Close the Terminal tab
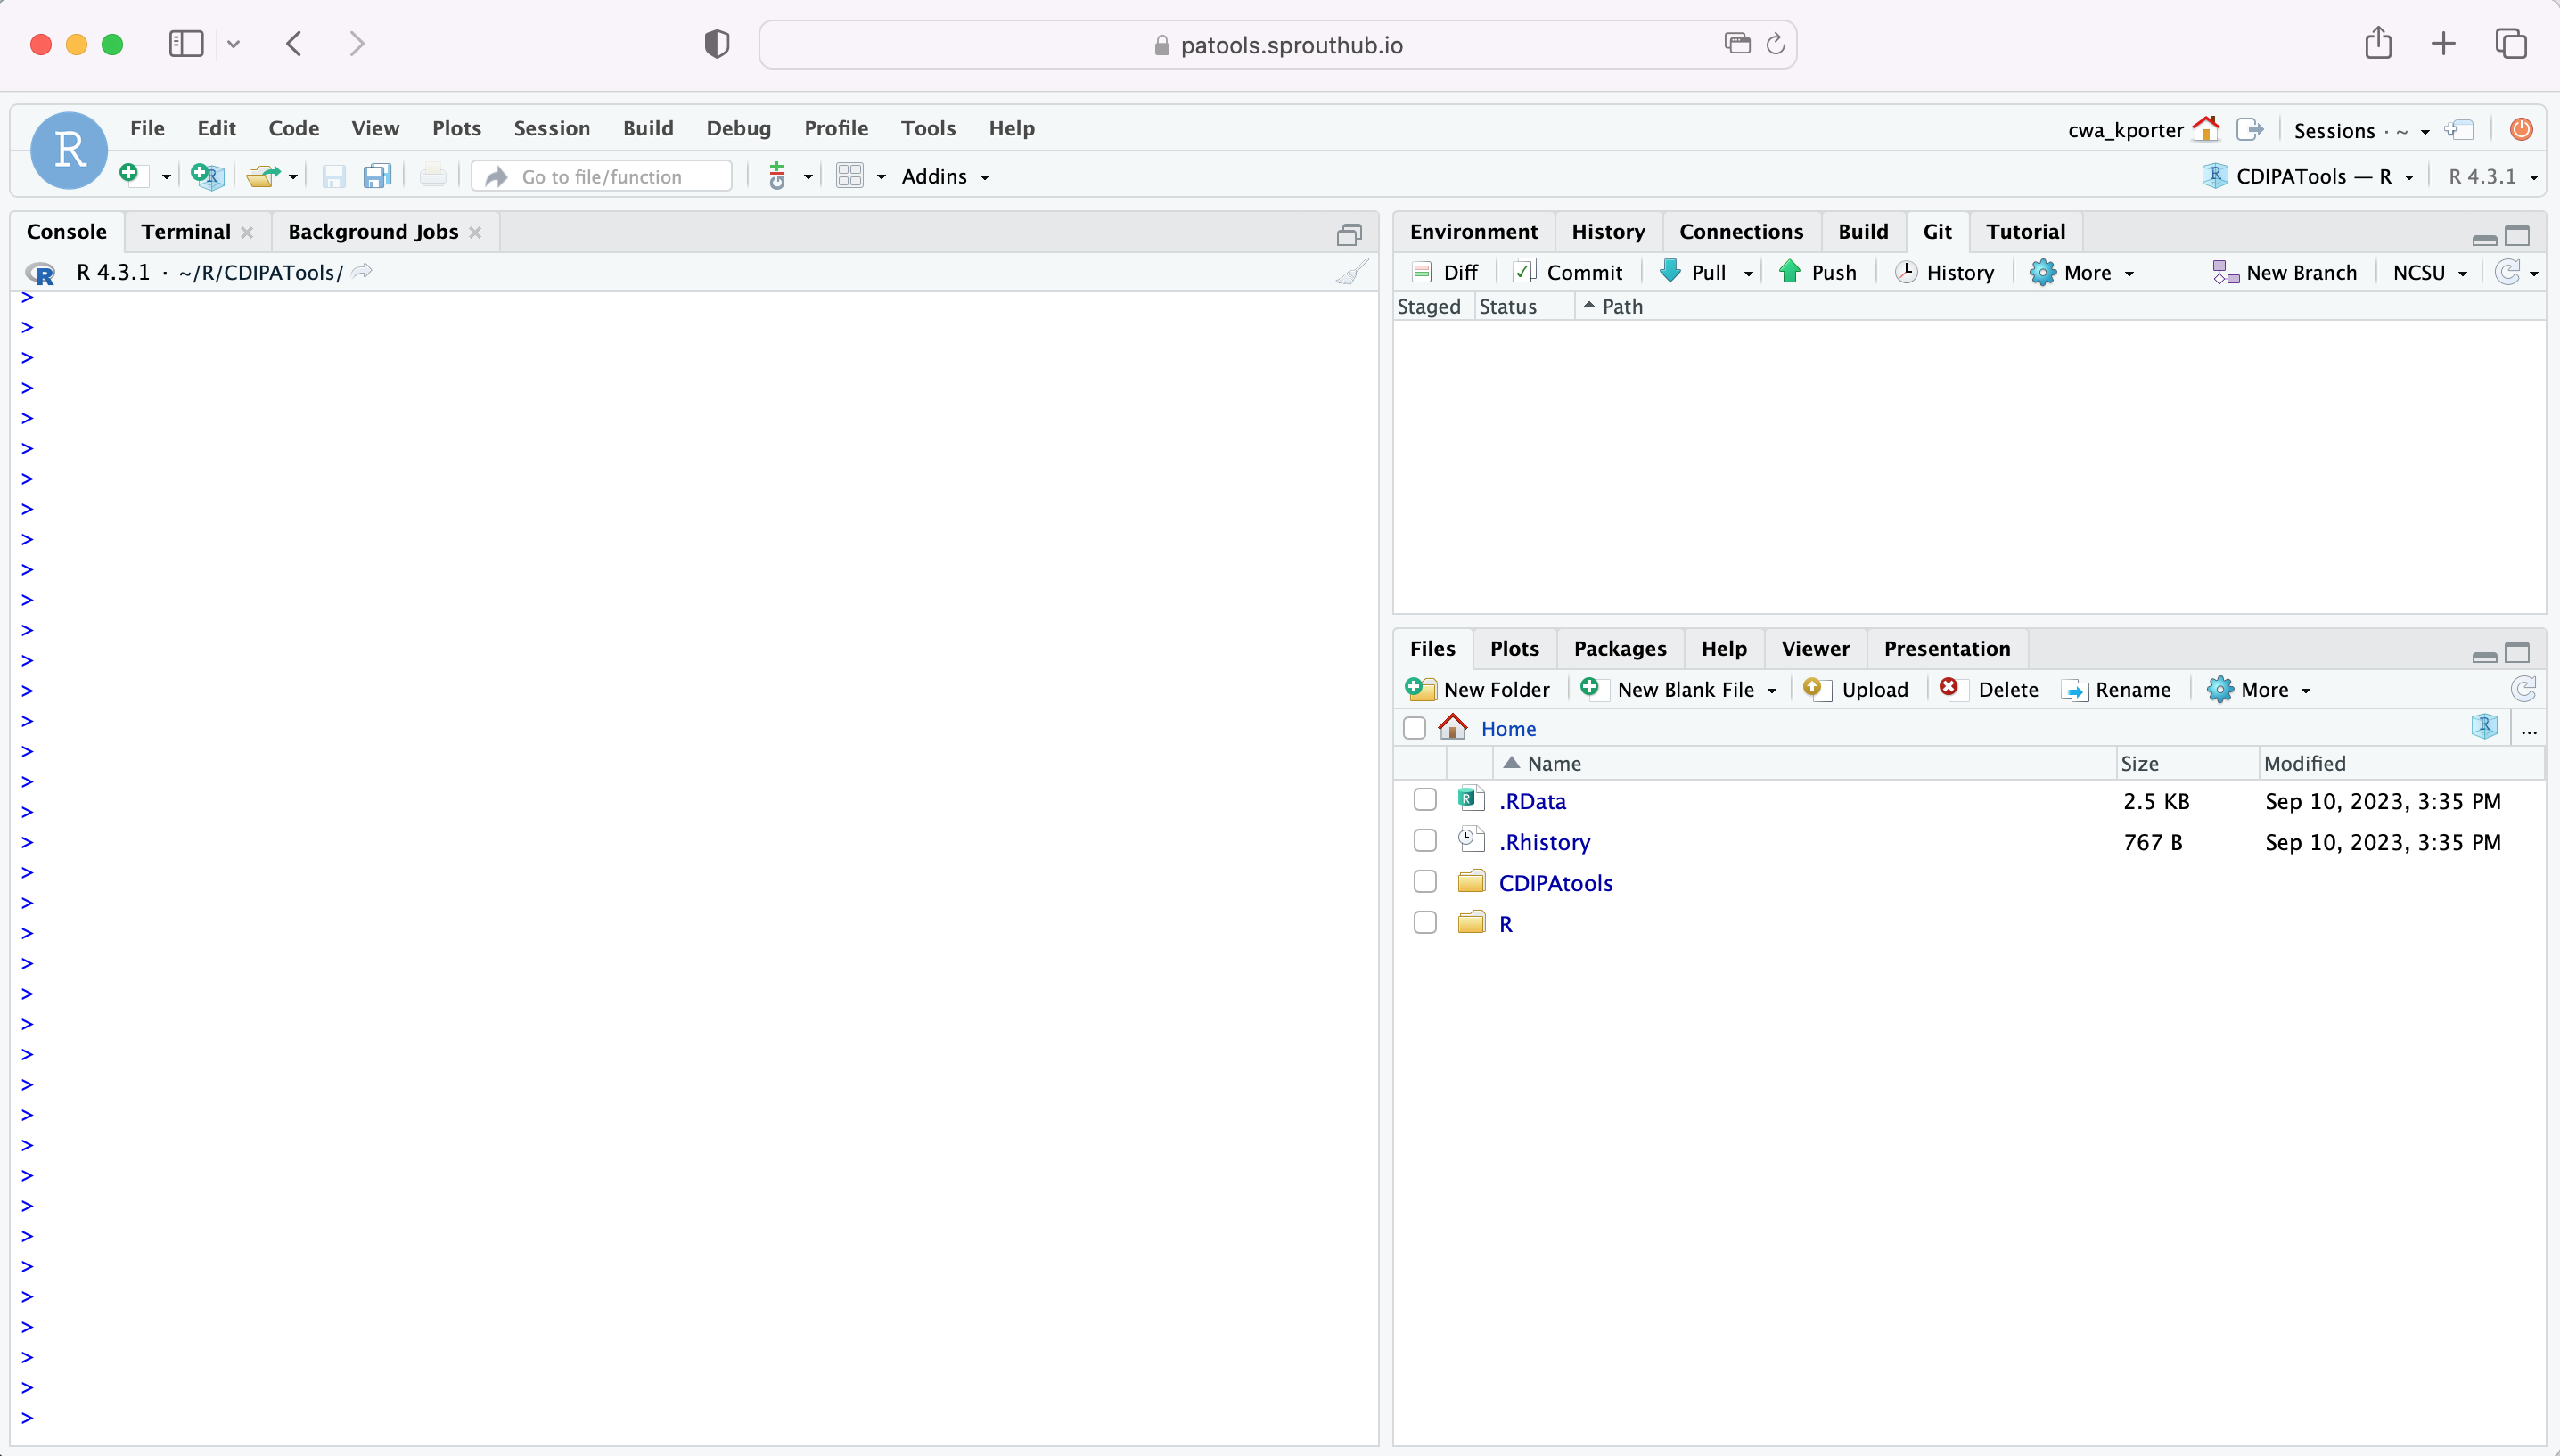Viewport: 2560px width, 1456px height. [247, 232]
